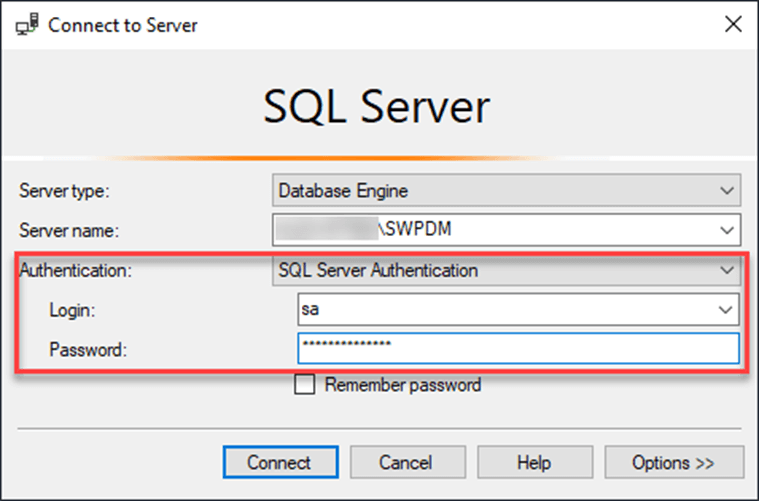Click the Connect button

point(281,462)
